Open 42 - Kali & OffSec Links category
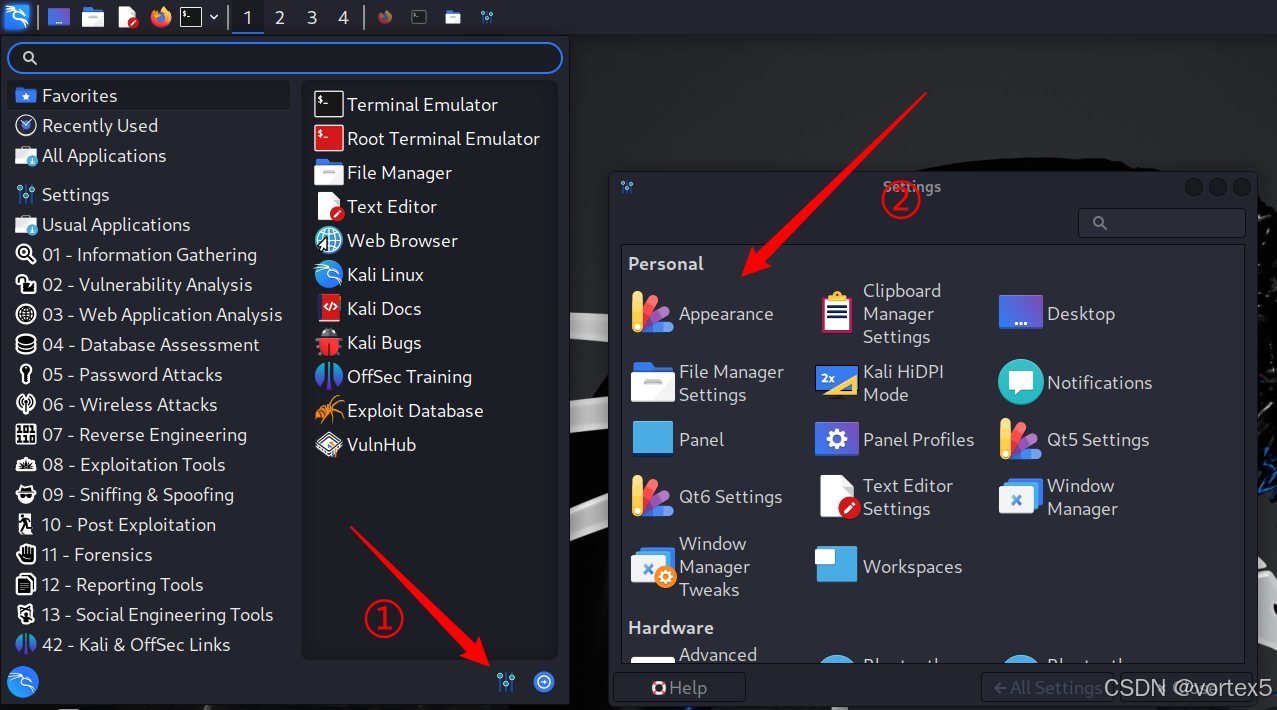The image size is (1277, 710). tap(148, 644)
